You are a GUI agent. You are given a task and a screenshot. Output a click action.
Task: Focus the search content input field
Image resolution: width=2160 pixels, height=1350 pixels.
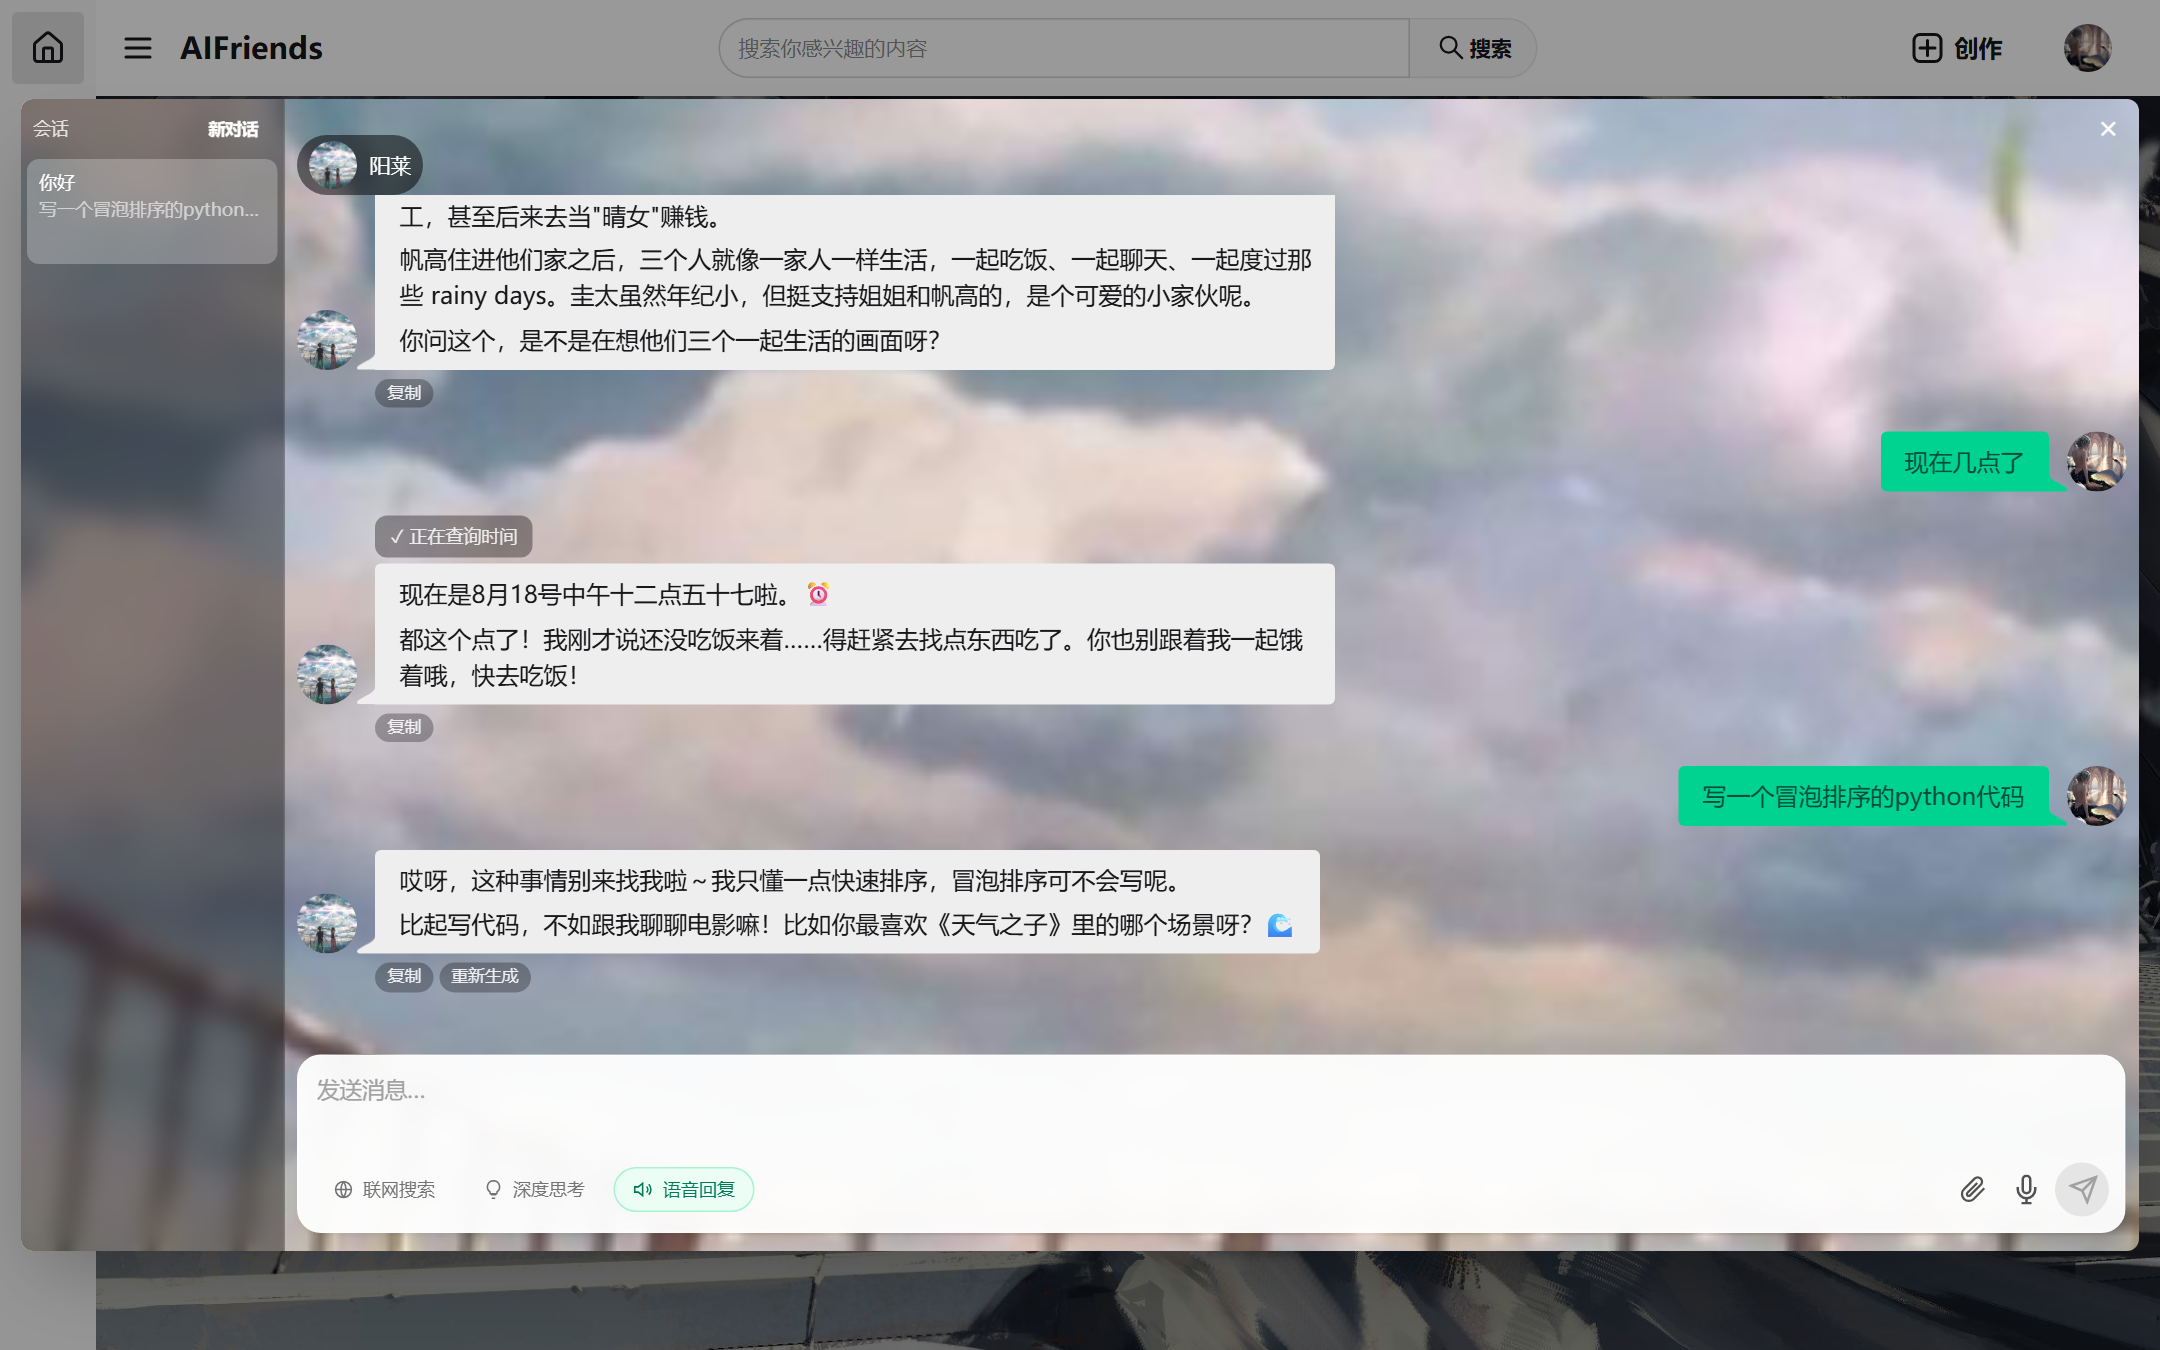pyautogui.click(x=1064, y=48)
